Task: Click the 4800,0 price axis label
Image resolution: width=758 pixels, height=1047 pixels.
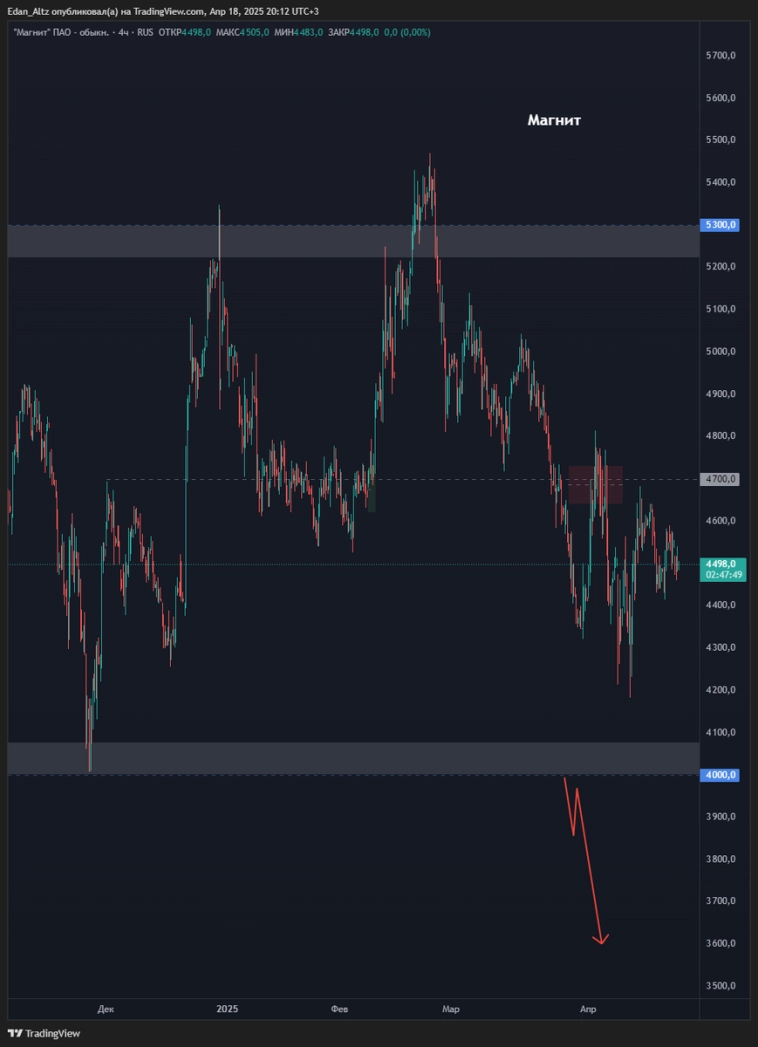Action: point(720,436)
